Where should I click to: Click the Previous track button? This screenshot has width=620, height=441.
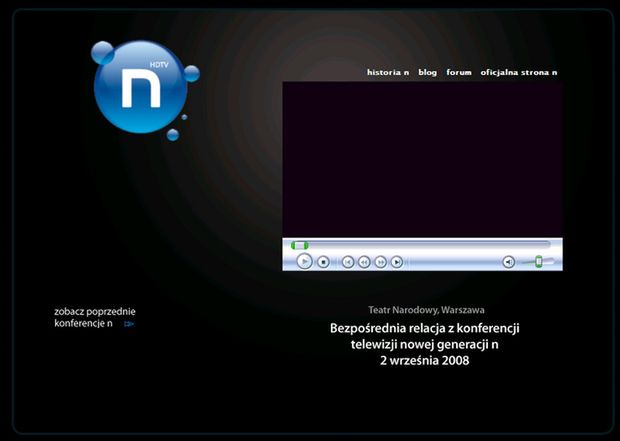[348, 262]
